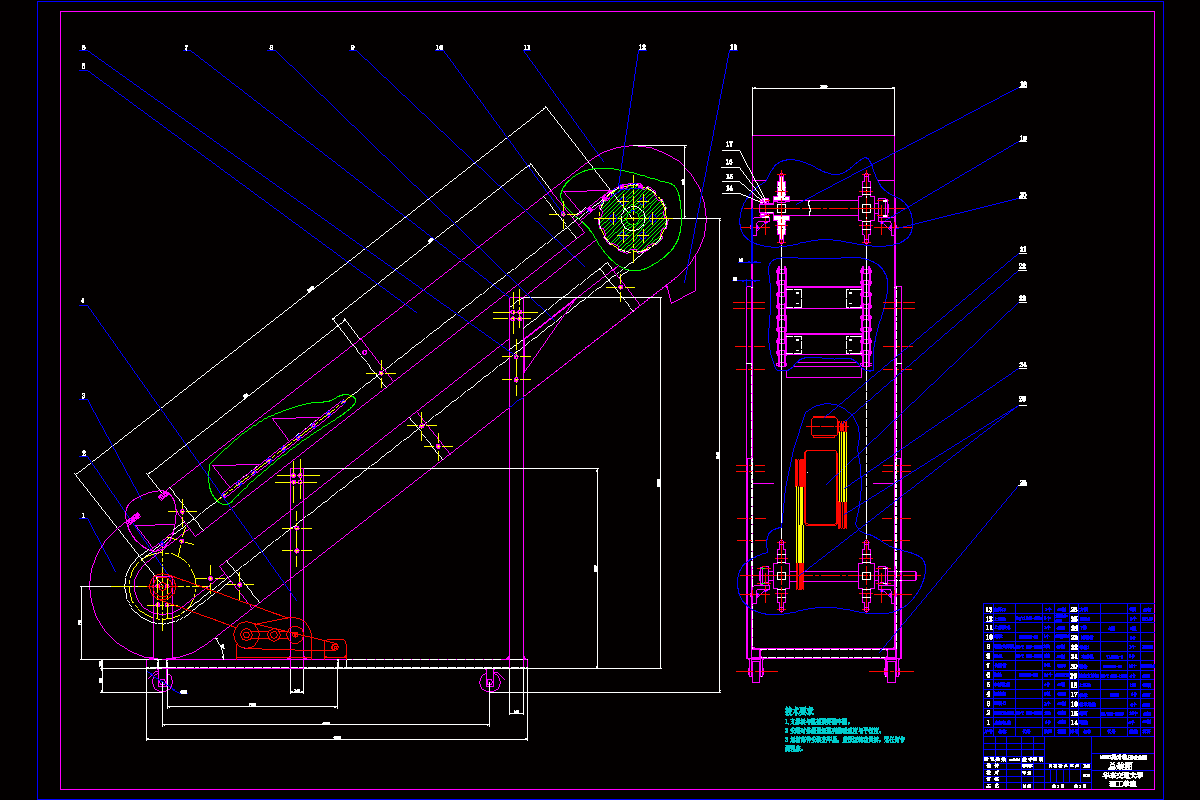
Task: Click callout label 17 in side view
Action: tap(729, 145)
